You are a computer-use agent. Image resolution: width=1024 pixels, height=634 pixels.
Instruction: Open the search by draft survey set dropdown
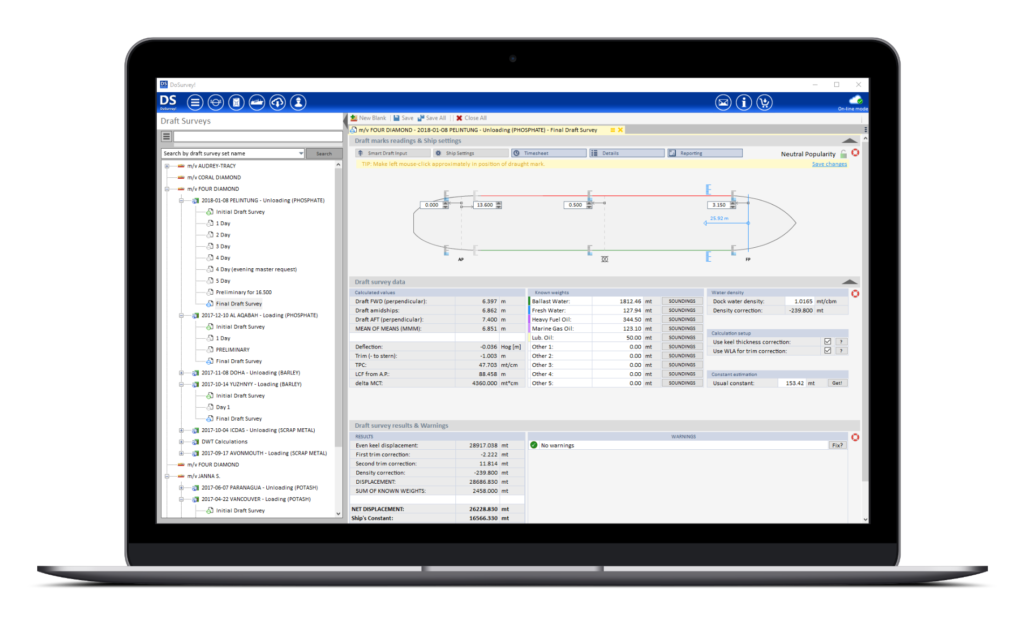(x=300, y=153)
